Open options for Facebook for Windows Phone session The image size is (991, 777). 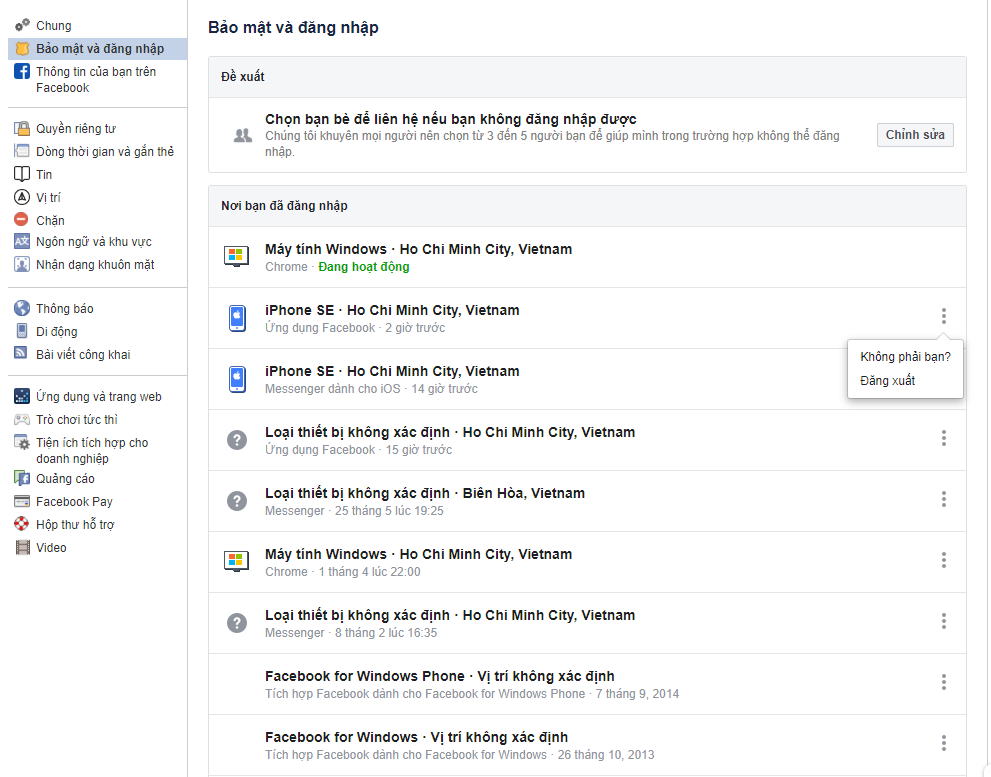(944, 682)
